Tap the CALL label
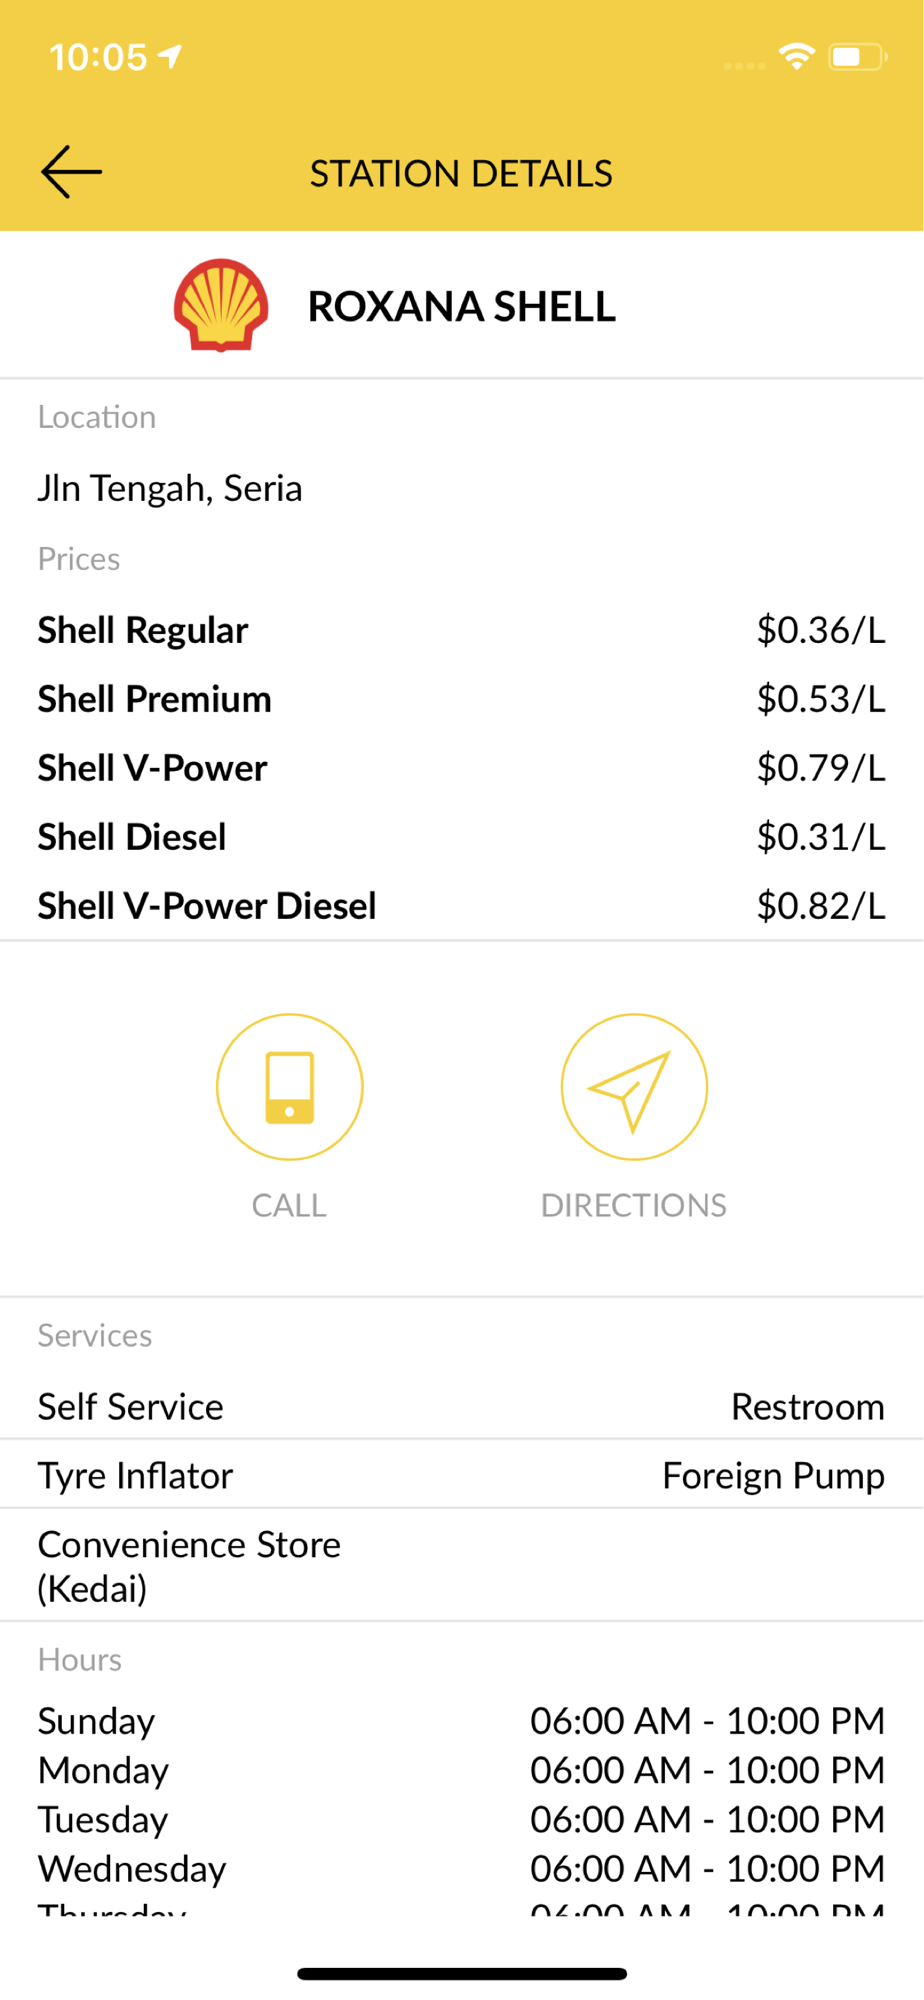924x2000 pixels. coord(289,1205)
